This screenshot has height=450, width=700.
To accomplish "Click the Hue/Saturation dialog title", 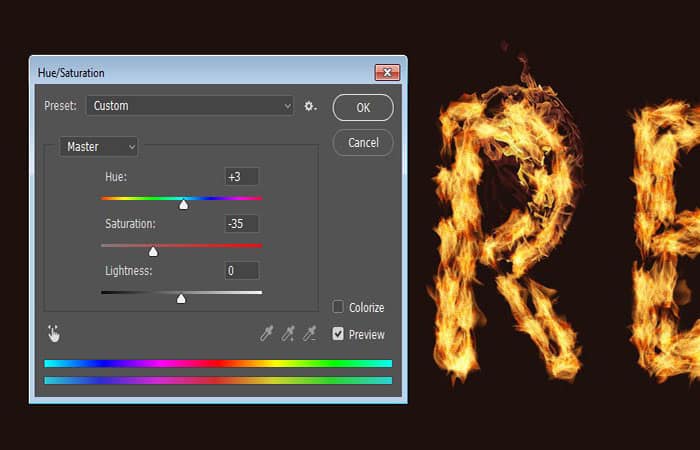I will pos(71,73).
